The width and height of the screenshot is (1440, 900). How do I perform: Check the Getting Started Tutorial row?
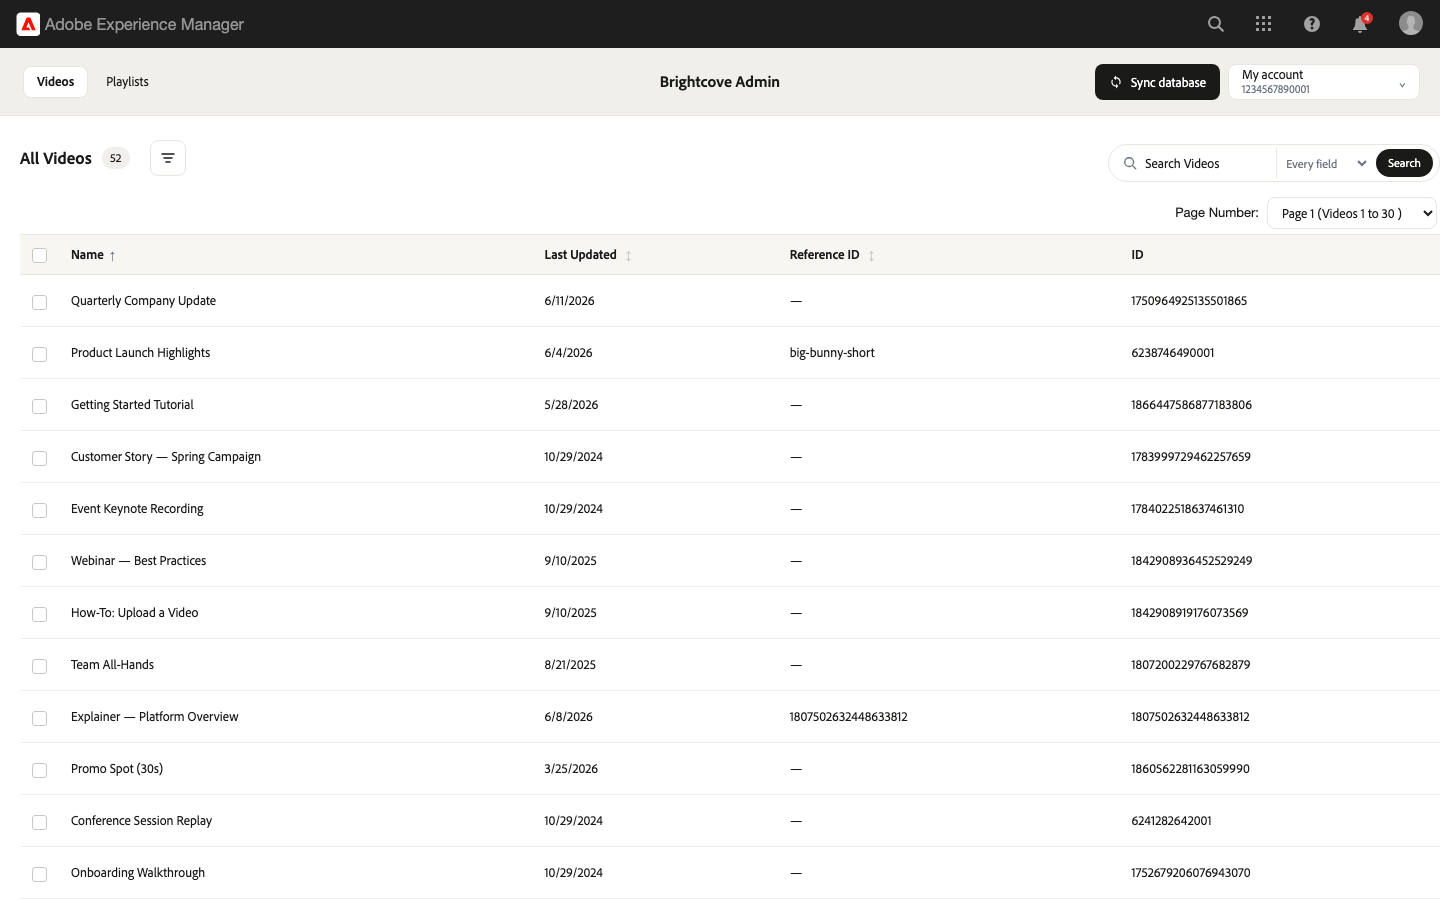40,406
